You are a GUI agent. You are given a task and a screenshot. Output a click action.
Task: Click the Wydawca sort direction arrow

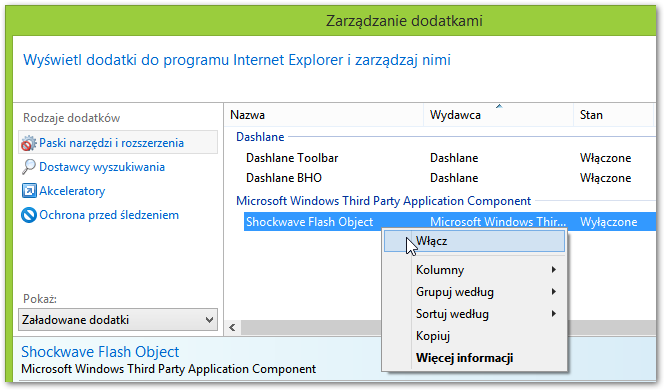coord(499,106)
